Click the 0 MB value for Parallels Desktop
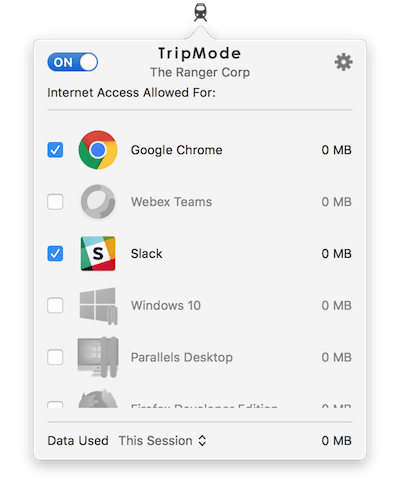The image size is (400, 498). pos(337,357)
